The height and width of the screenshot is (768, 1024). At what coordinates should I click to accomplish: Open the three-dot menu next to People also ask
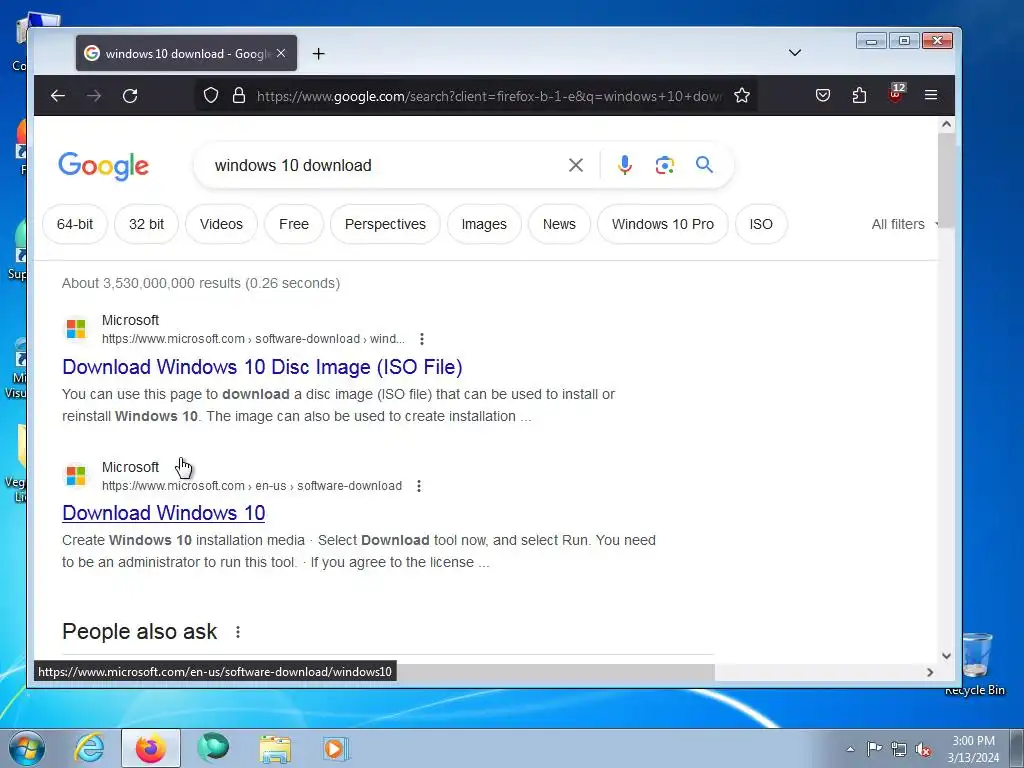[x=238, y=632]
